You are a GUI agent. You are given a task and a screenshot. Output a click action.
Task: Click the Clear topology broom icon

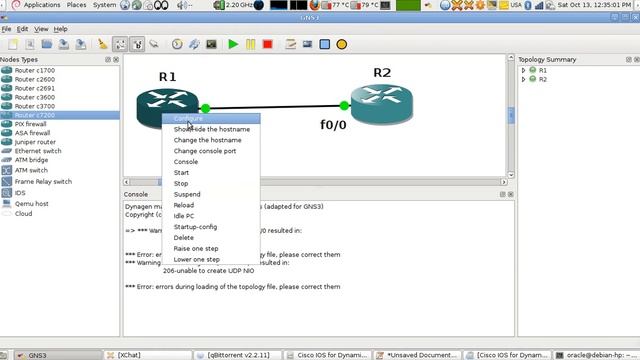point(102,44)
